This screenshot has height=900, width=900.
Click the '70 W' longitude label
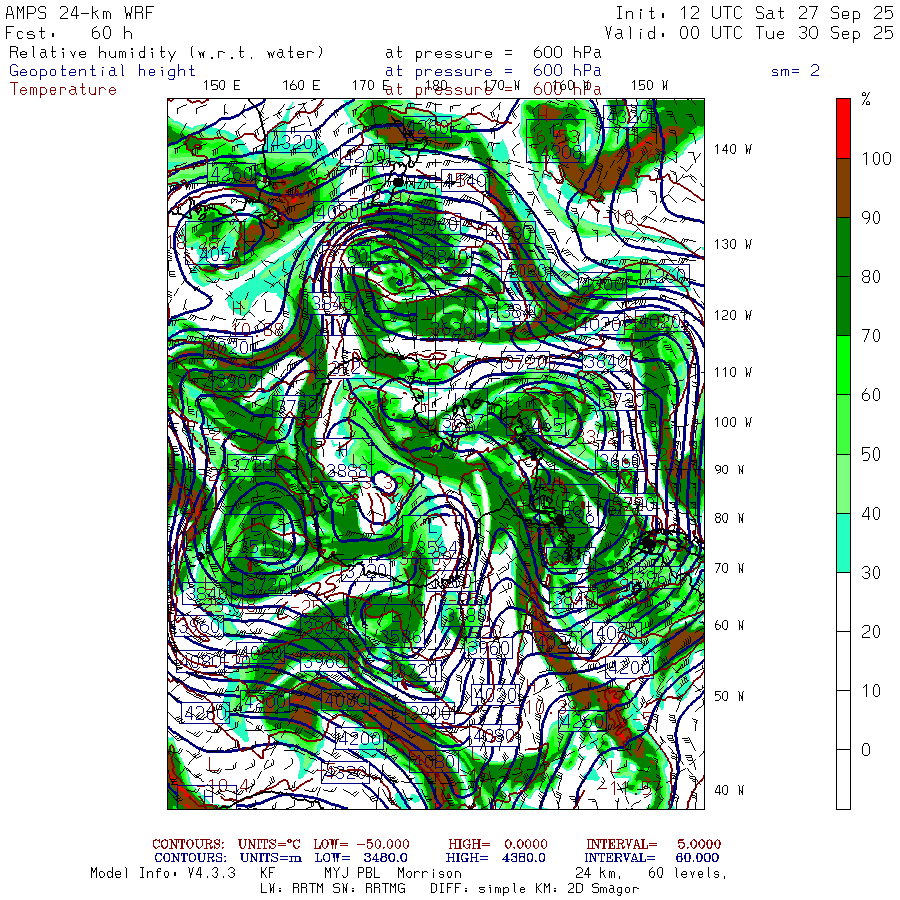pos(729,568)
